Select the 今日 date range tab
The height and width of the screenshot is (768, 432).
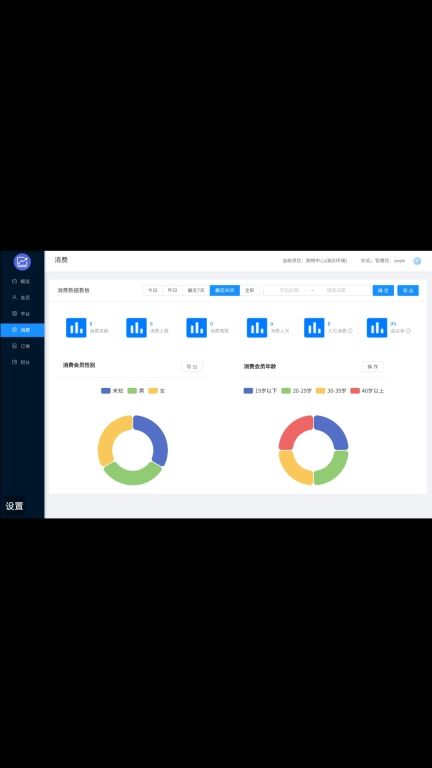click(152, 290)
